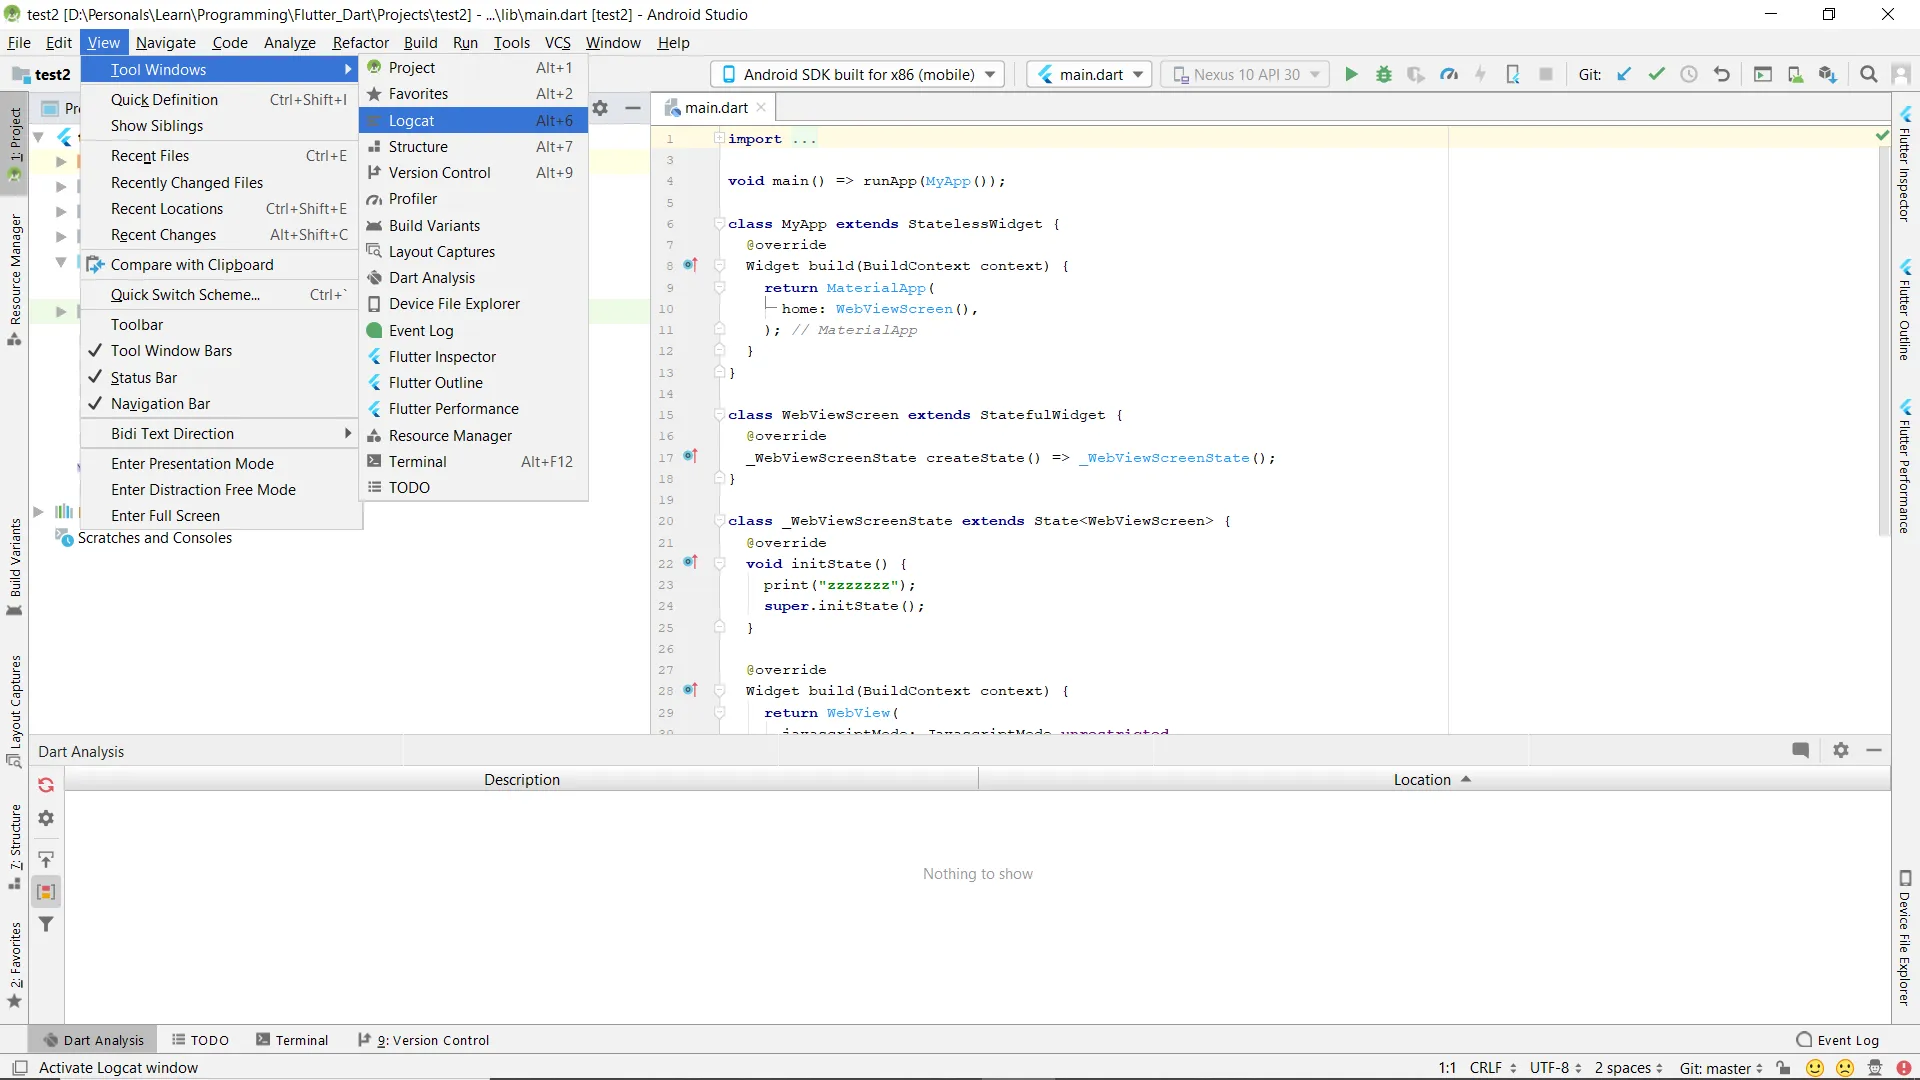
Task: Click Enter Presentation Mode button
Action: tap(193, 463)
